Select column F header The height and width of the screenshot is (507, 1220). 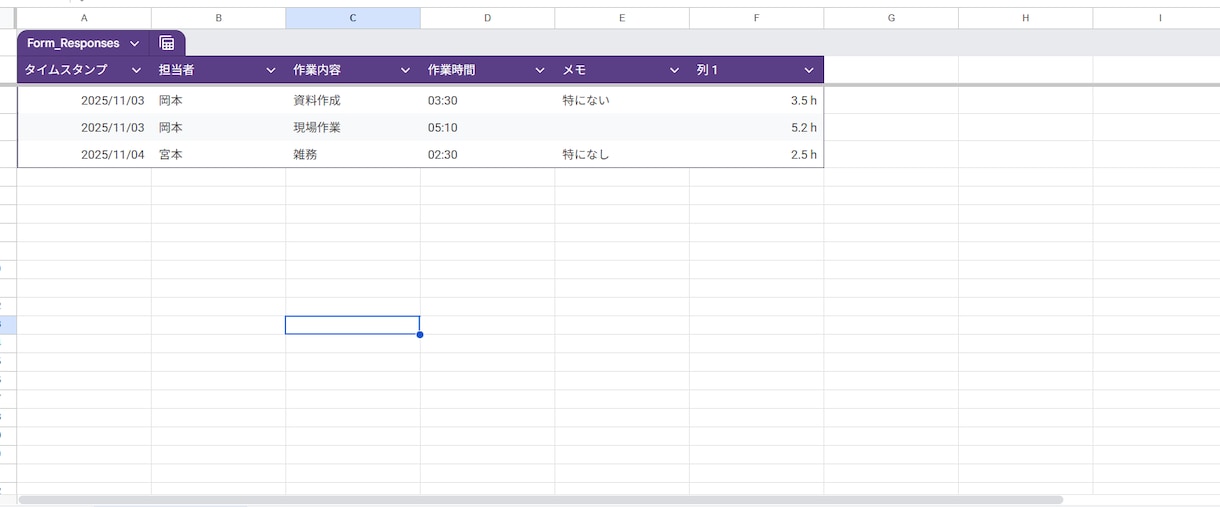[x=756, y=18]
